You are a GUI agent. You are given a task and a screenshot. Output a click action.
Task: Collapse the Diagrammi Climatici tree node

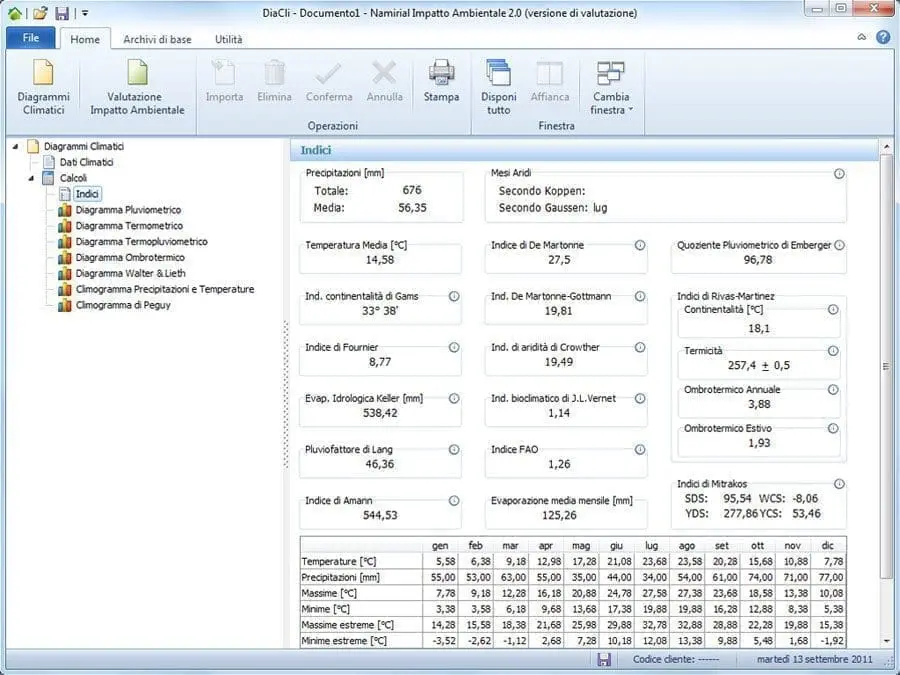(17, 147)
